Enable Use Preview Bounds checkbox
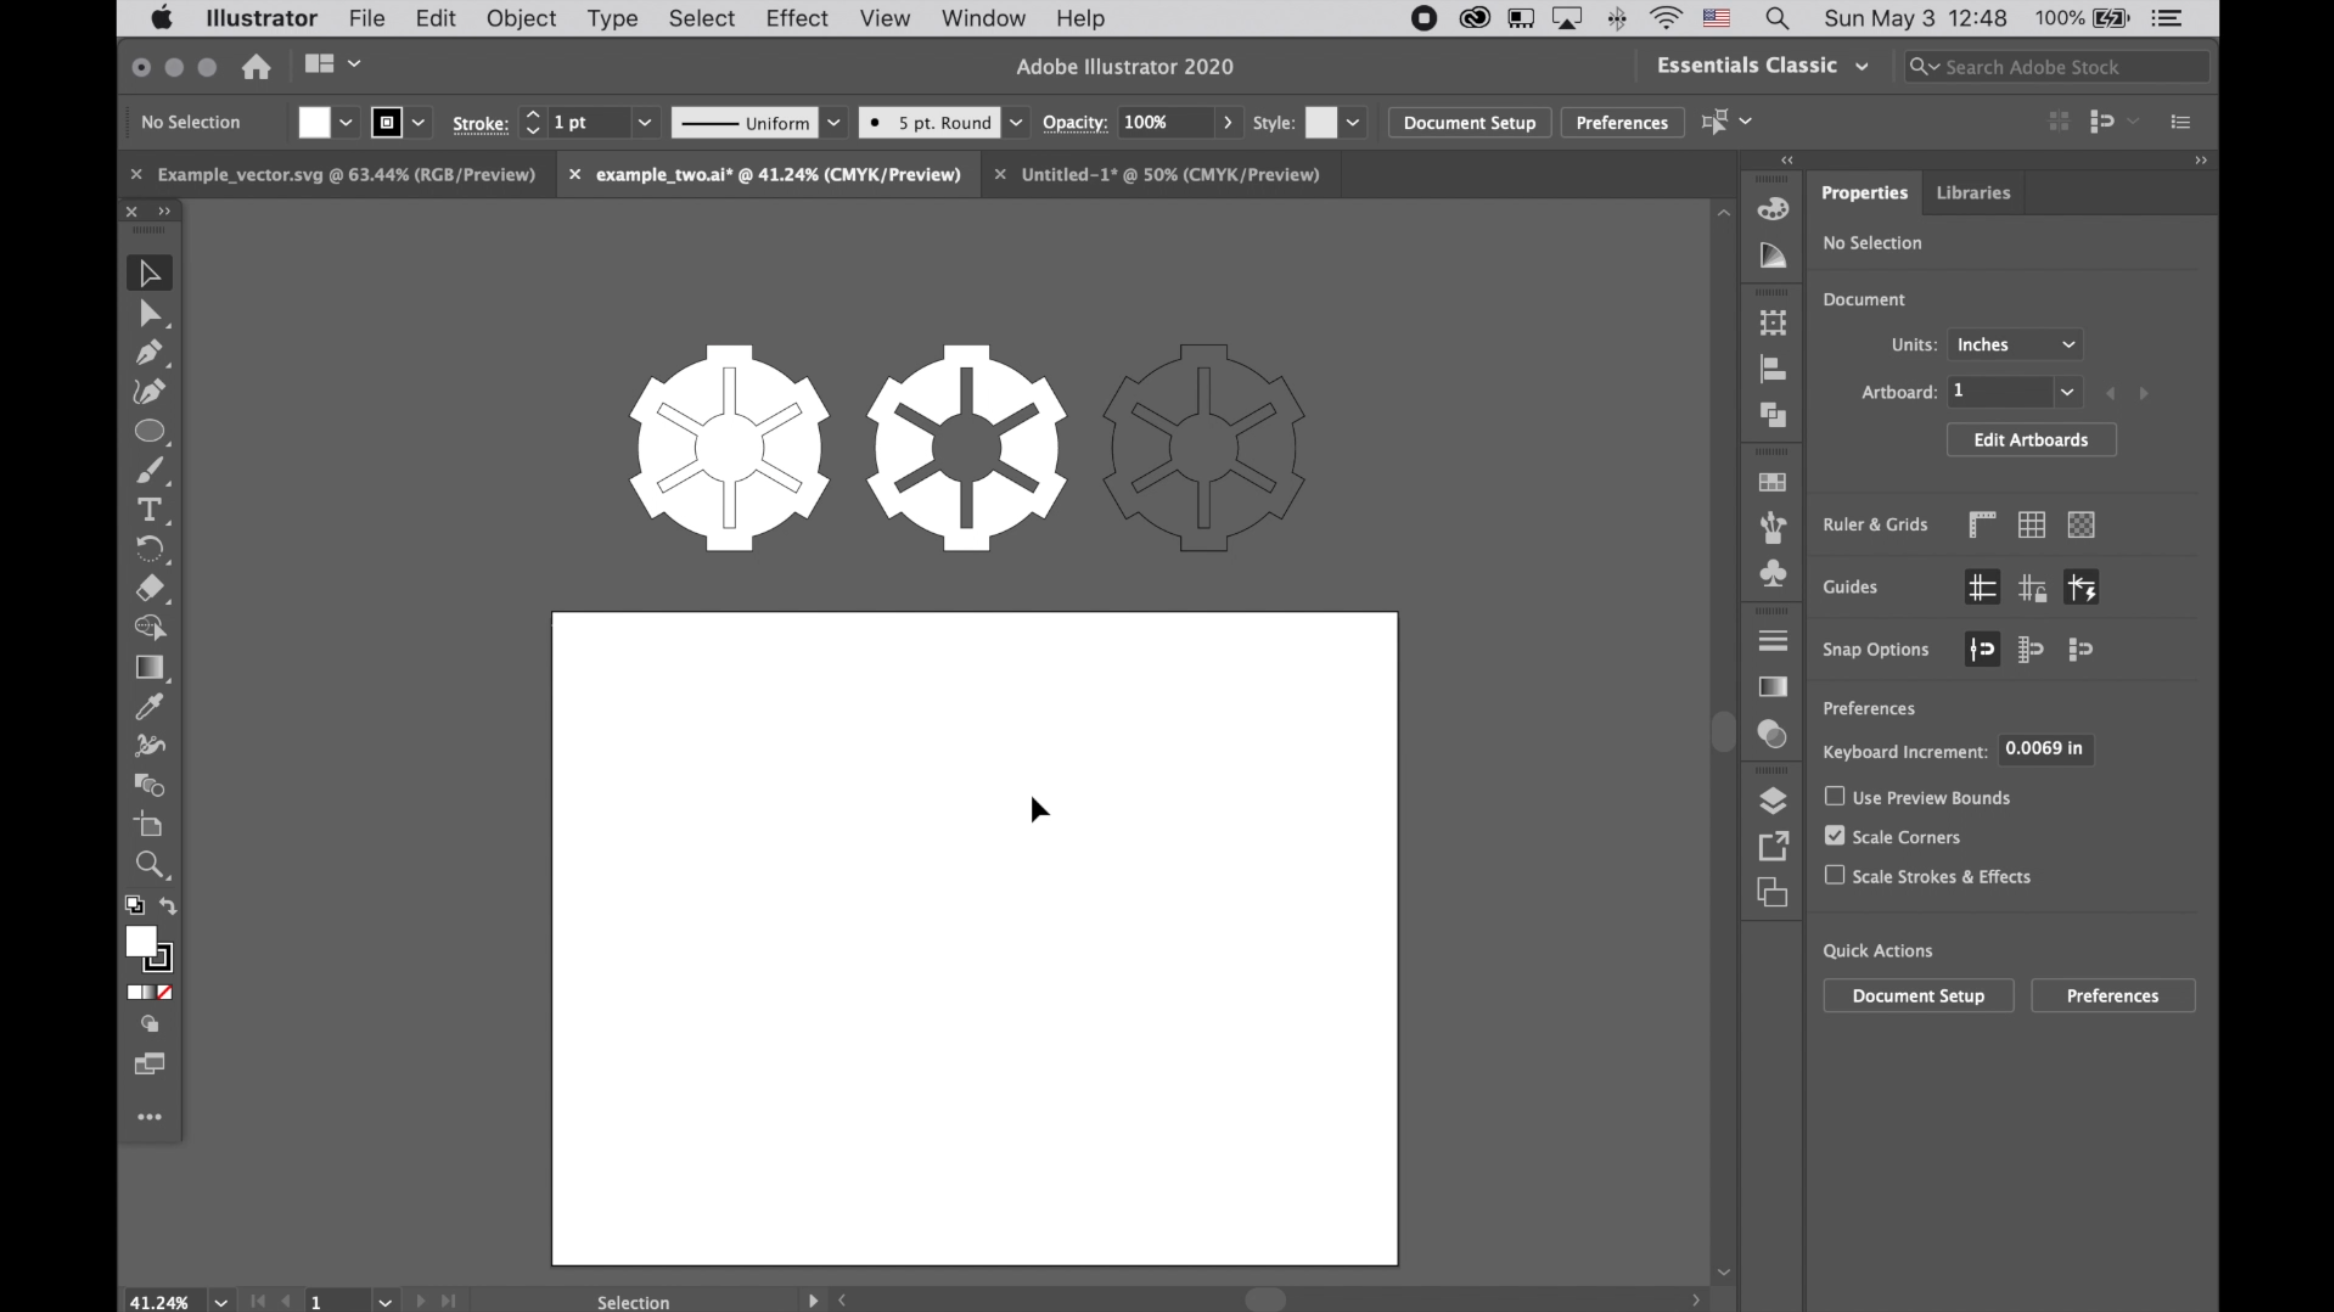Viewport: 2334px width, 1312px height. [x=1834, y=796]
